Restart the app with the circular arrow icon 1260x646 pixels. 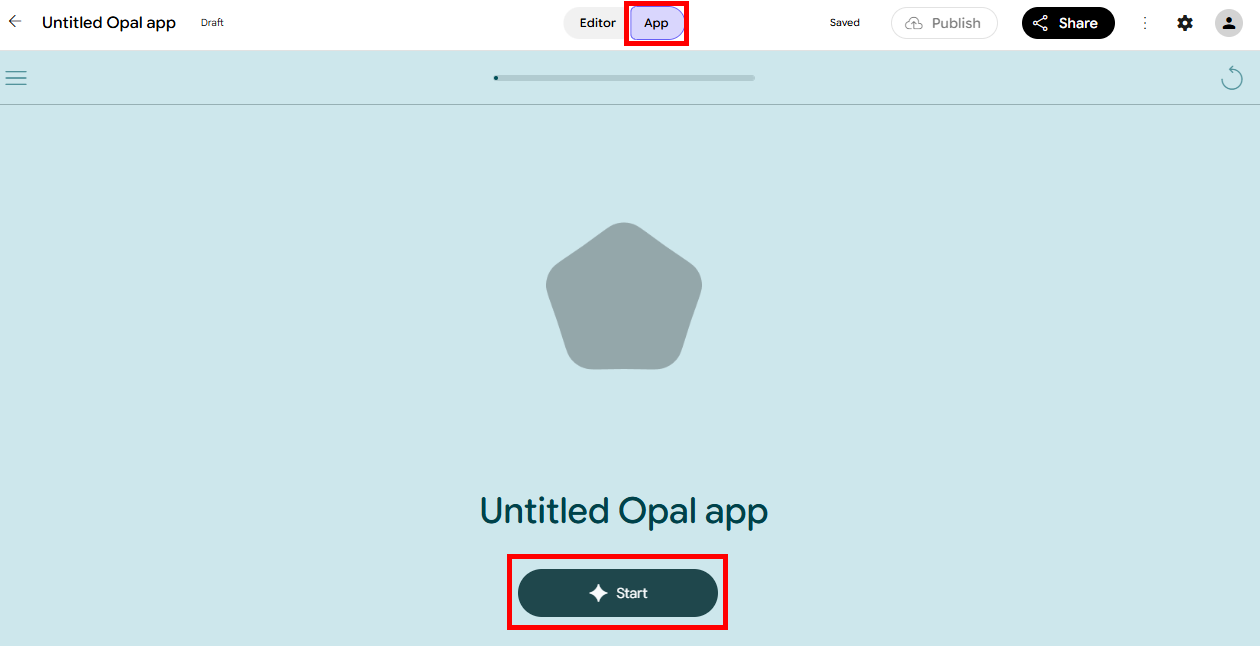click(x=1232, y=77)
